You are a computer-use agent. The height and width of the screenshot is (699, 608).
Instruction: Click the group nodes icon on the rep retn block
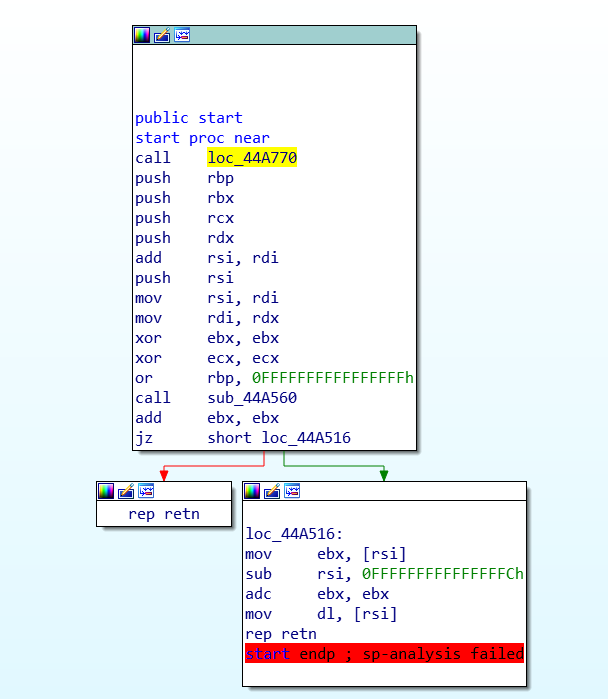pos(146,491)
